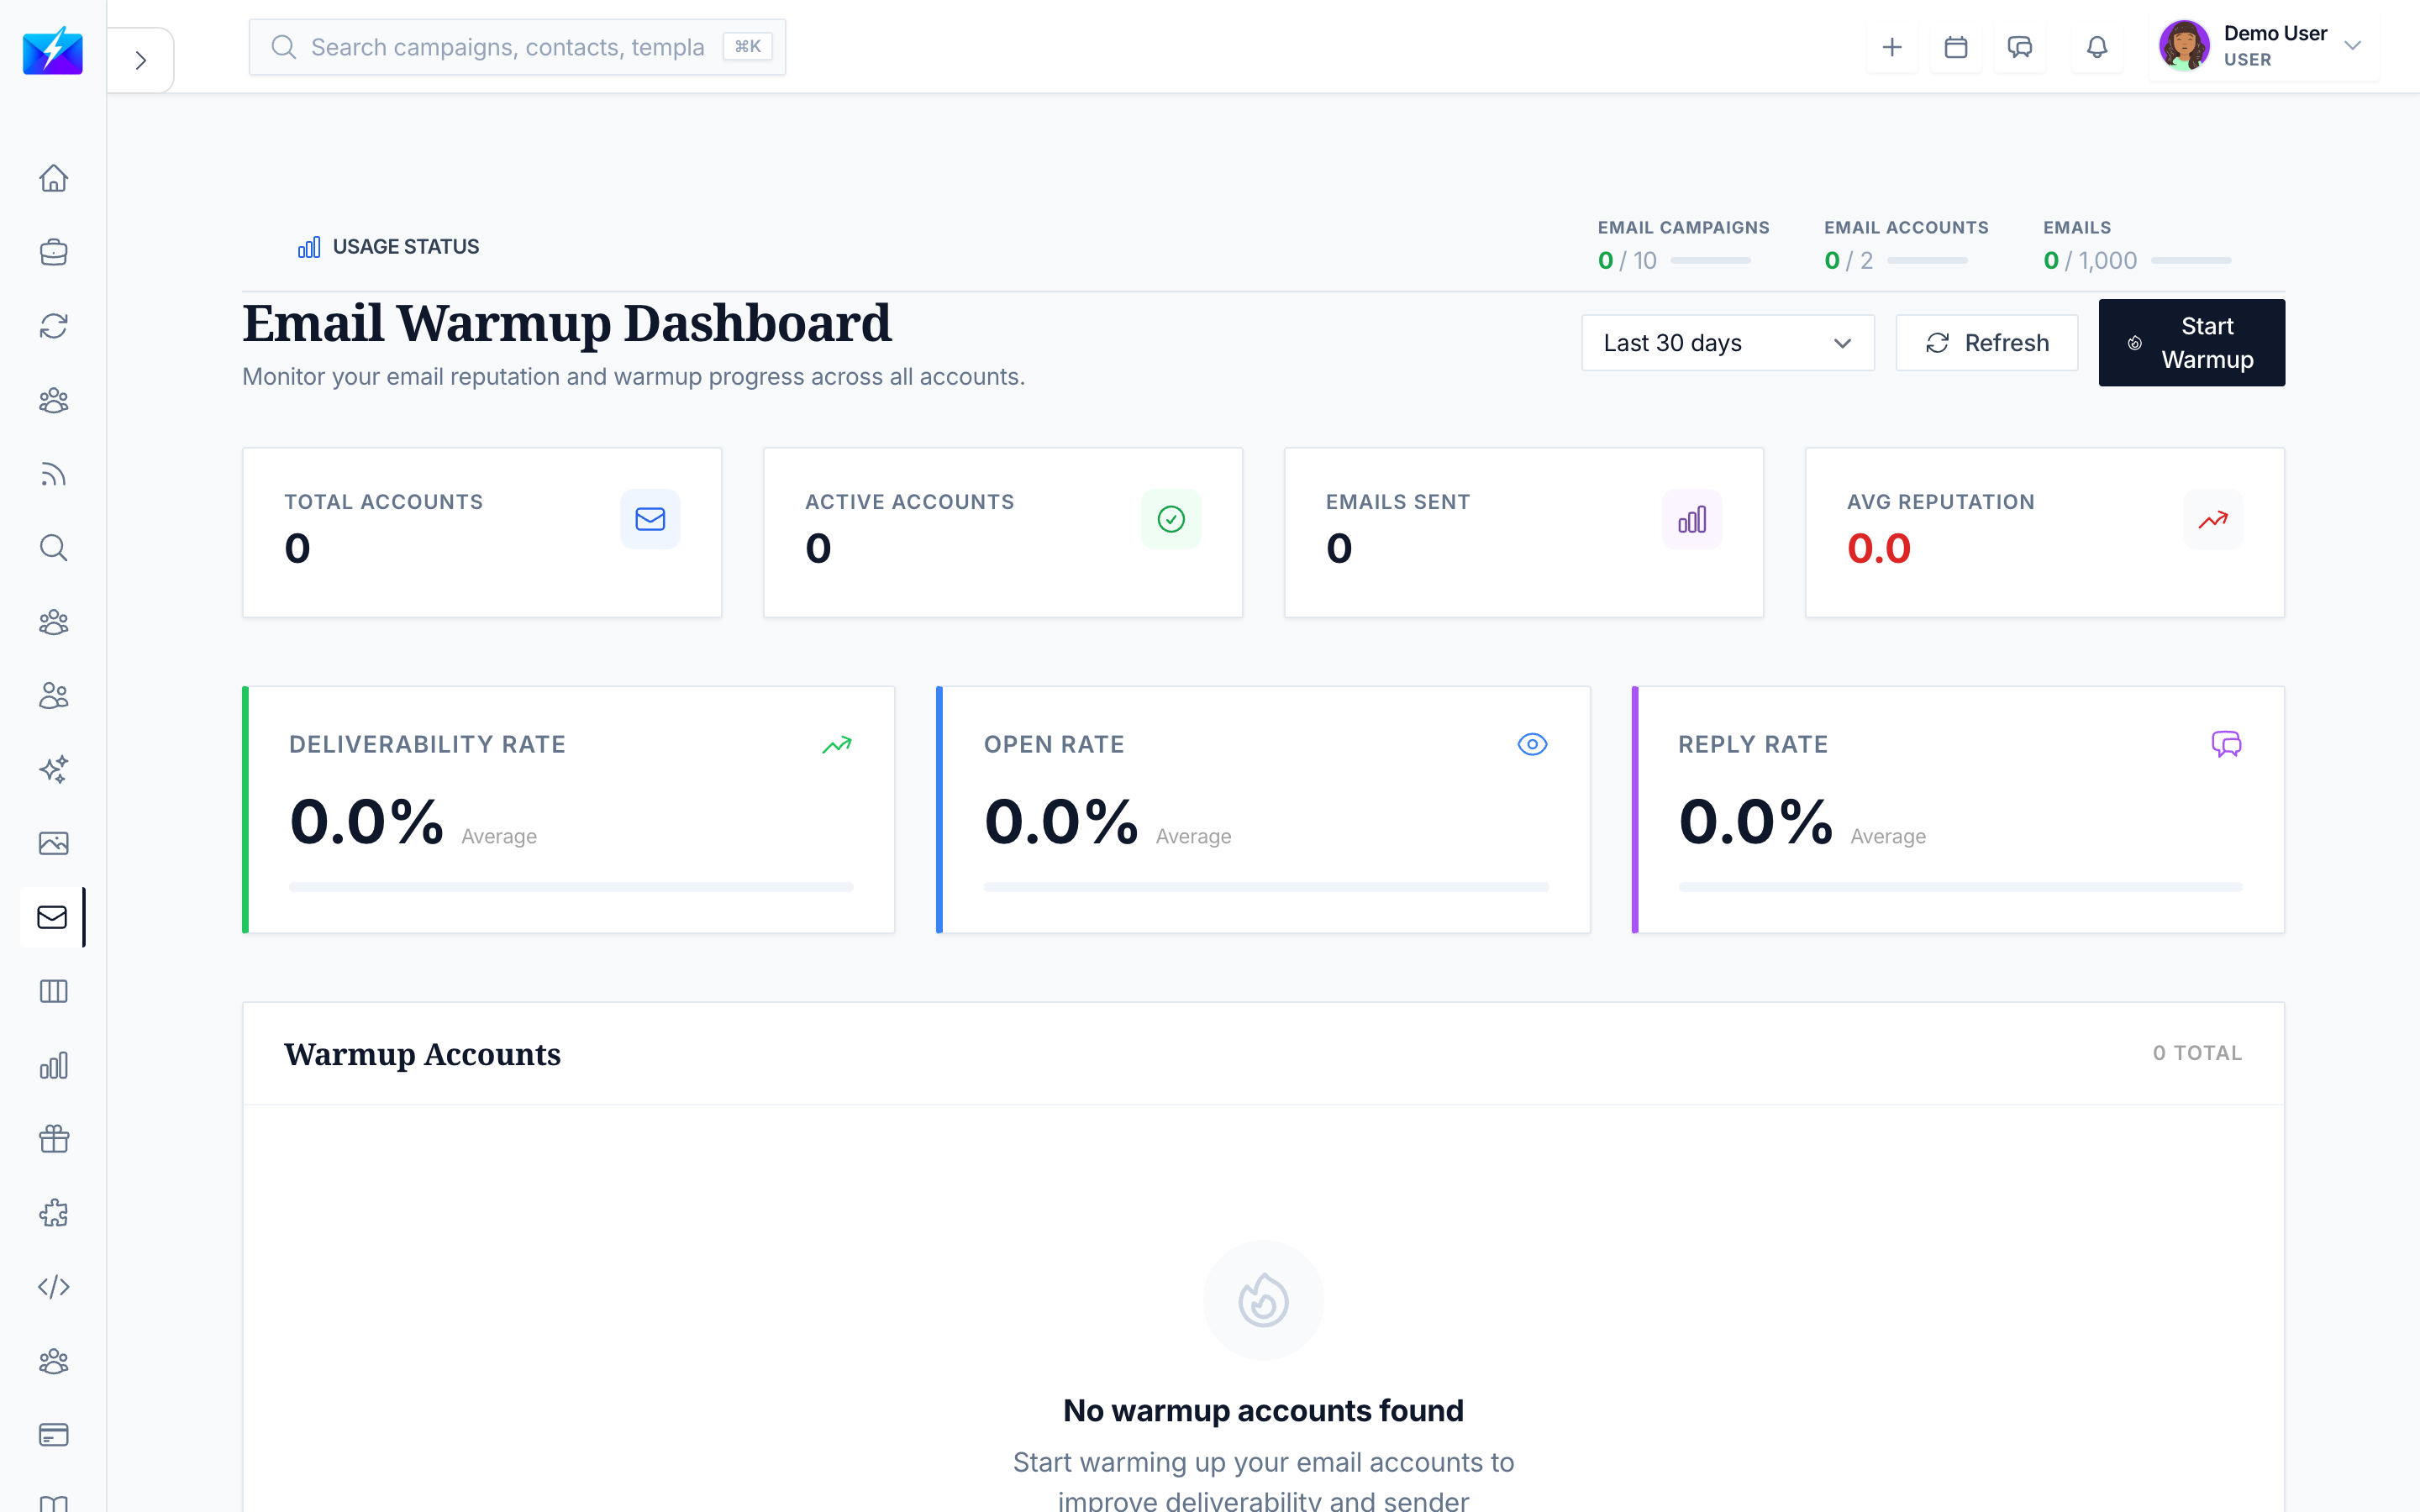
Task: Click the Demo User avatar
Action: click(2184, 46)
